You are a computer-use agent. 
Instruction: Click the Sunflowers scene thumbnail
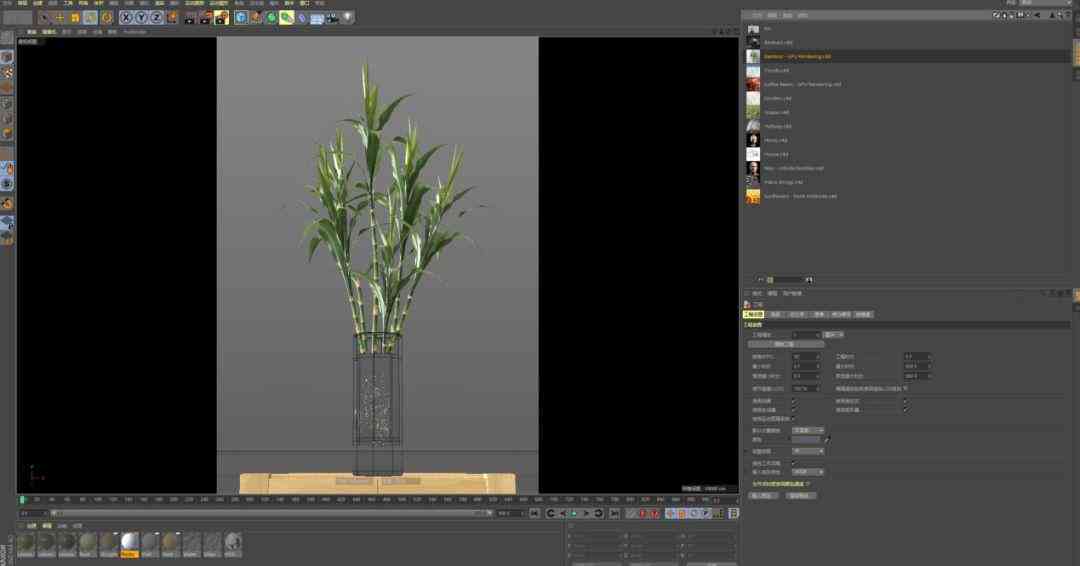click(753, 196)
